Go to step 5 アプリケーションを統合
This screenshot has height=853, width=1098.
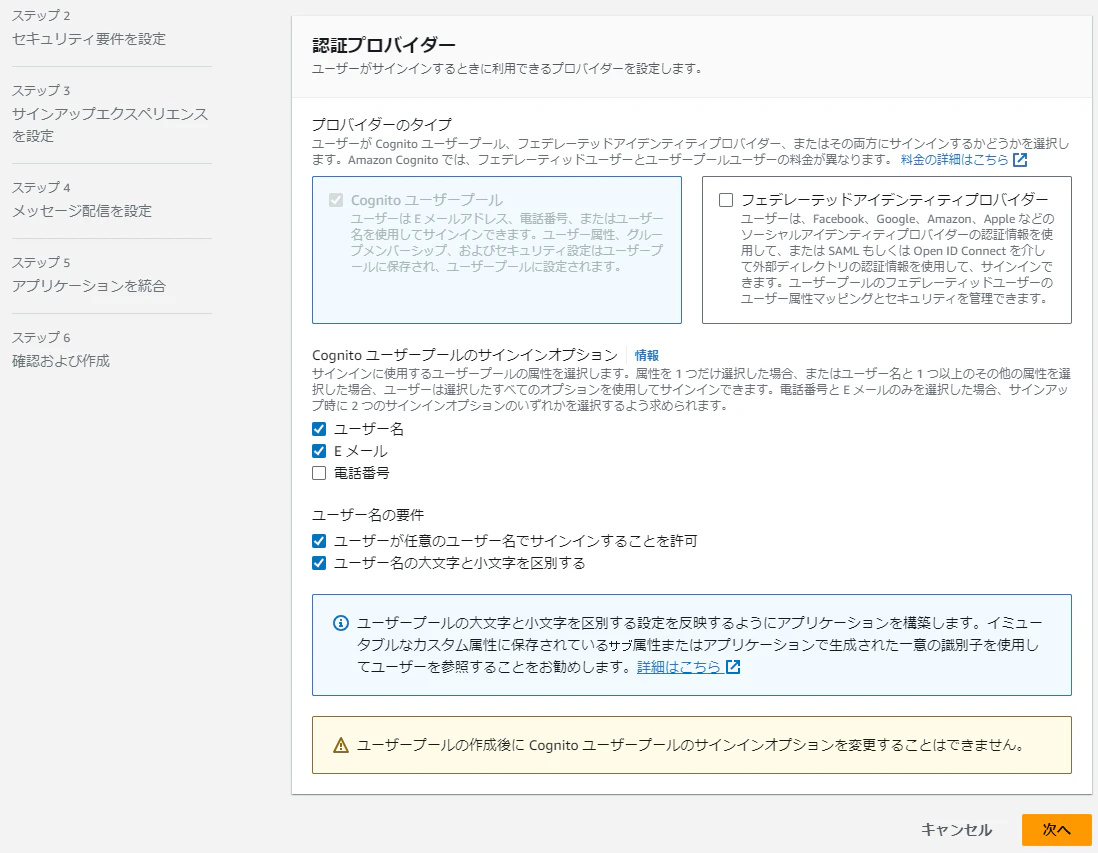(x=89, y=286)
